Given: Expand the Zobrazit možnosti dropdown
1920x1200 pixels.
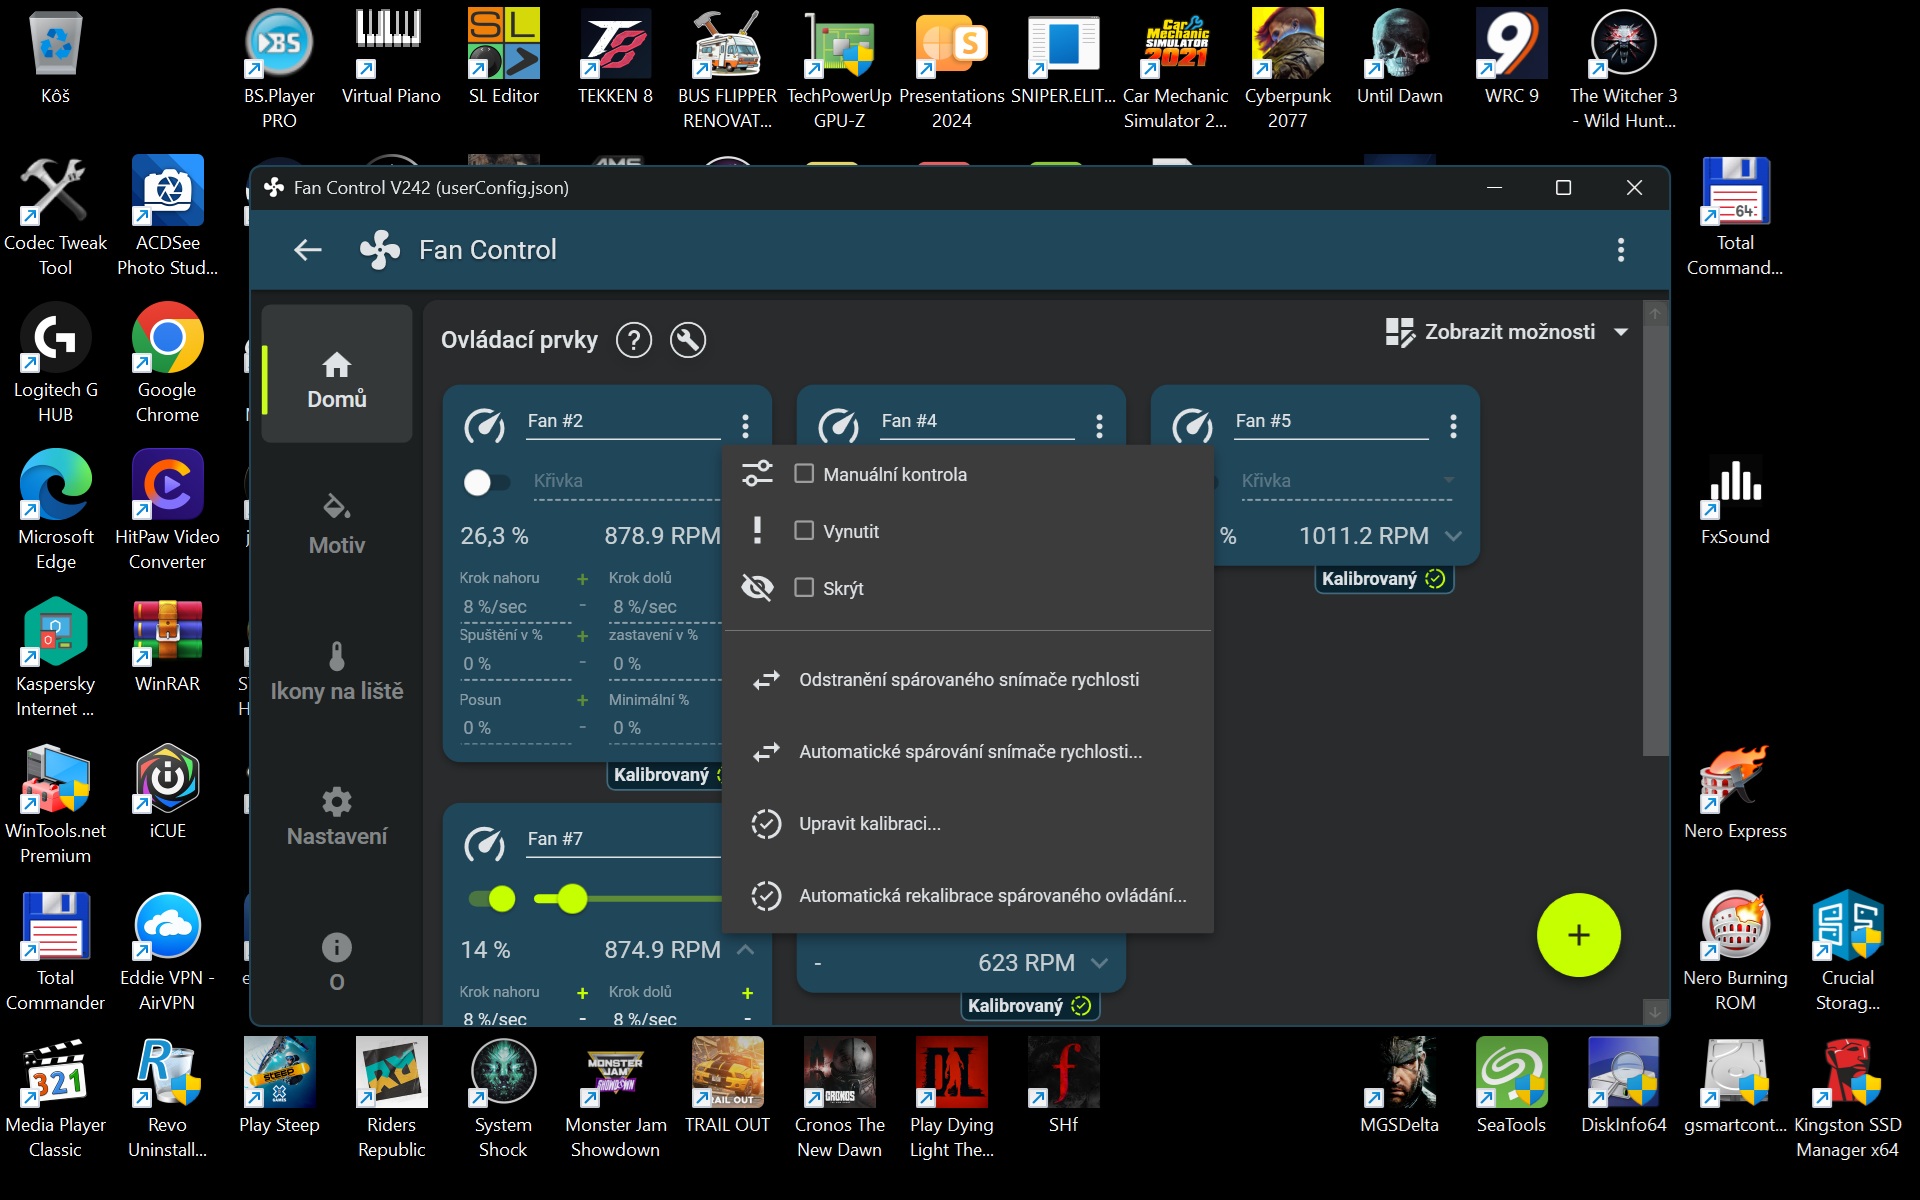Looking at the screenshot, I should click(x=1509, y=332).
